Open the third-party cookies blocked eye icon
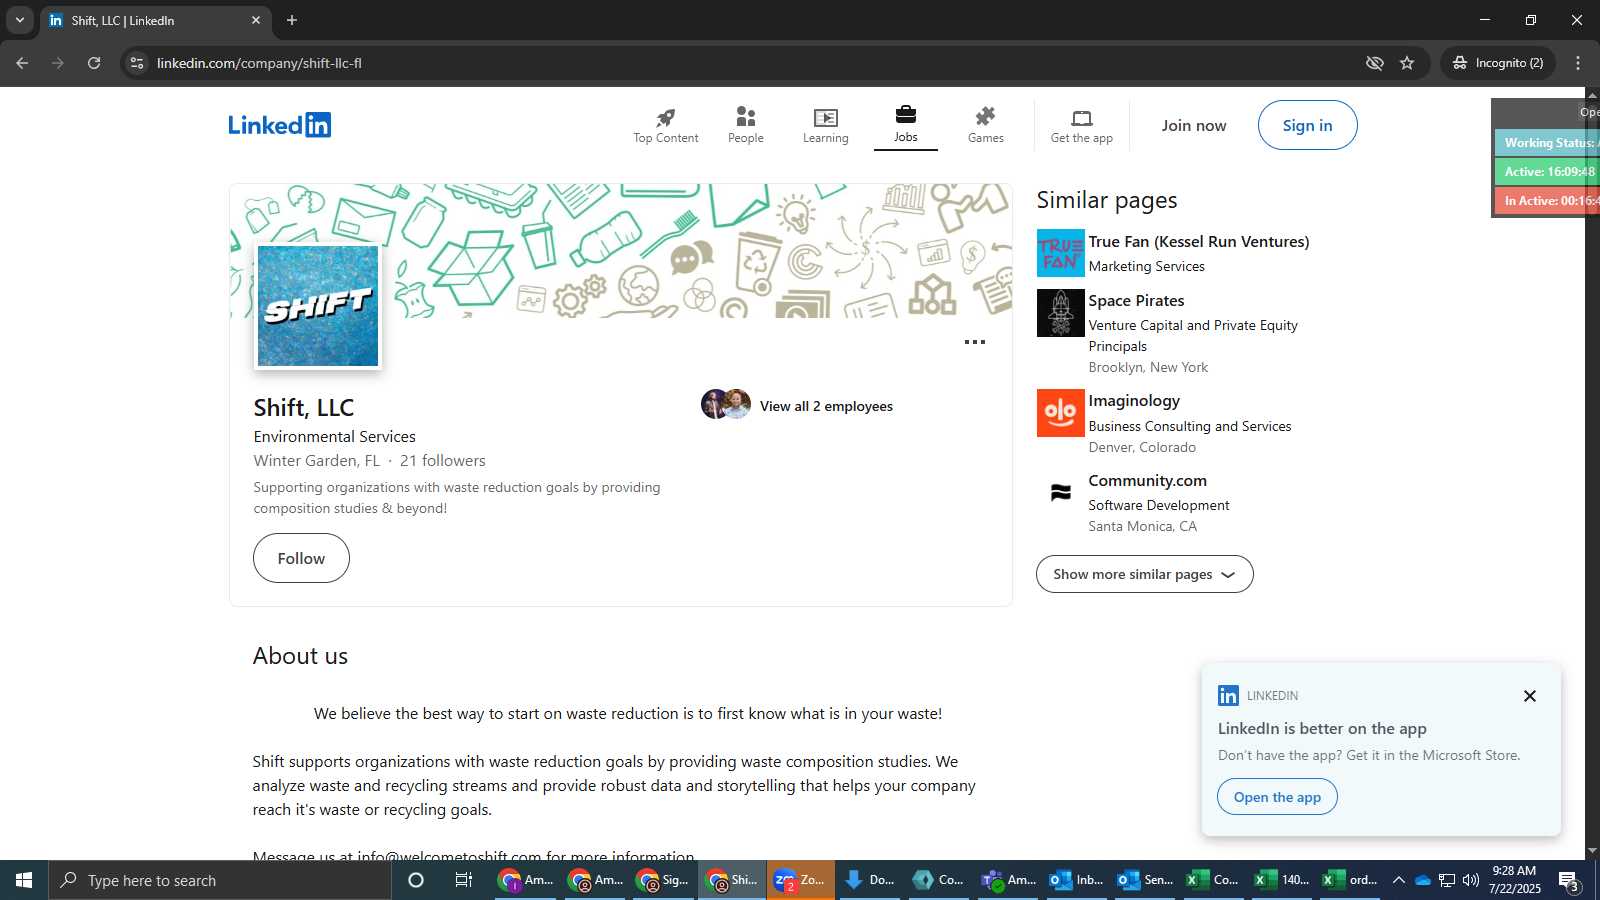This screenshot has width=1600, height=900. coord(1375,63)
